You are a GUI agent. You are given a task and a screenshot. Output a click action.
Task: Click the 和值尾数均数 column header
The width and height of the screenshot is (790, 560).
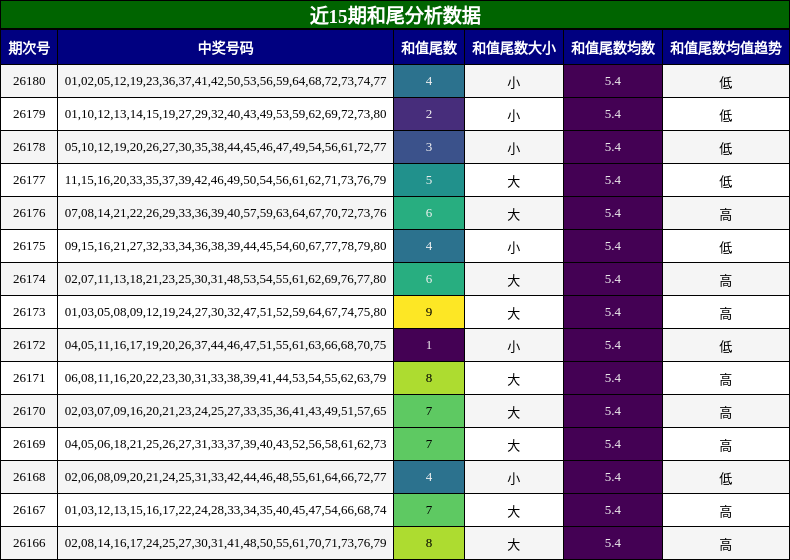(613, 48)
